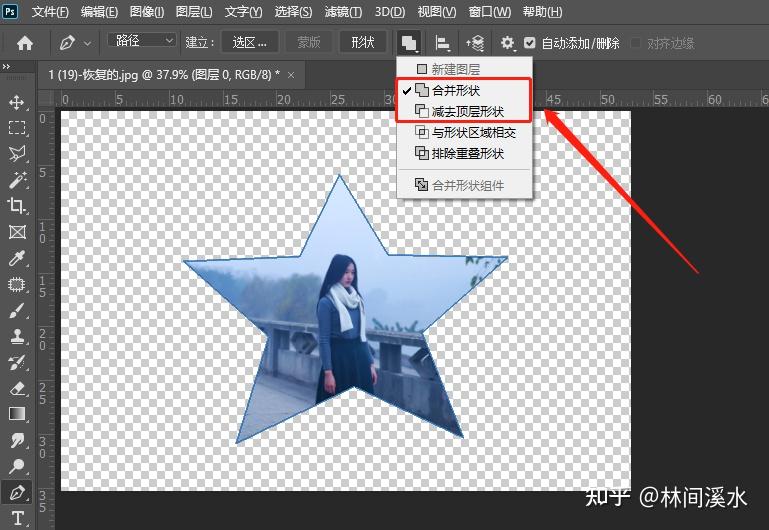Select the Eraser tool
Screen dimensions: 769x530
pos(17,389)
